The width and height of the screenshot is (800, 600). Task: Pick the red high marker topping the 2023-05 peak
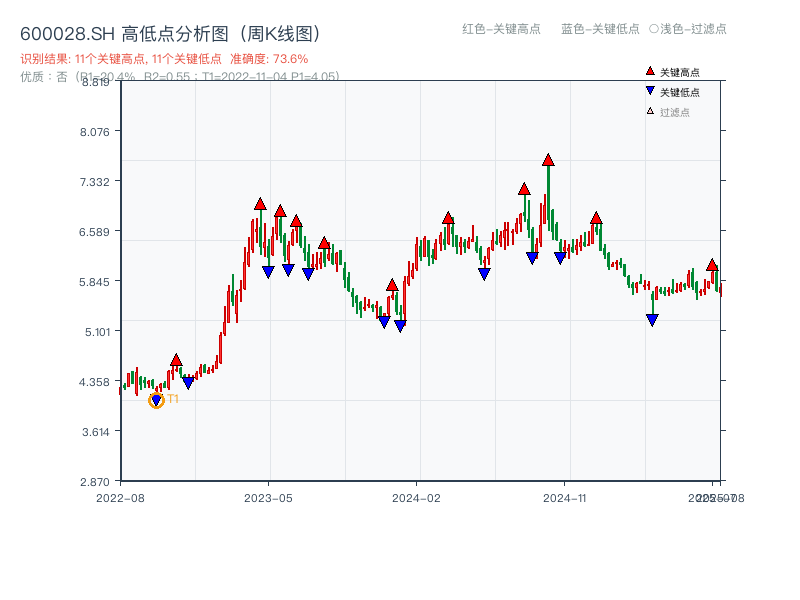point(260,204)
